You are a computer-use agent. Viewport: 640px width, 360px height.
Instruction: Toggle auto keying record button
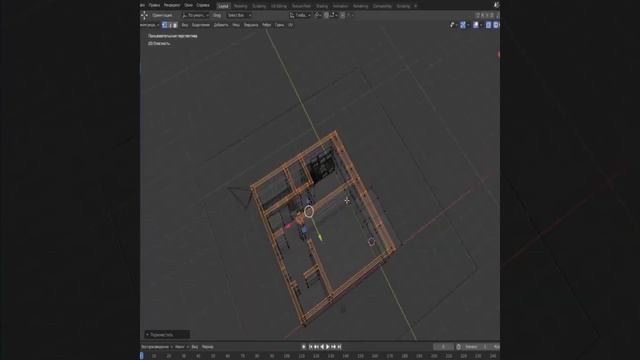(x=304, y=347)
